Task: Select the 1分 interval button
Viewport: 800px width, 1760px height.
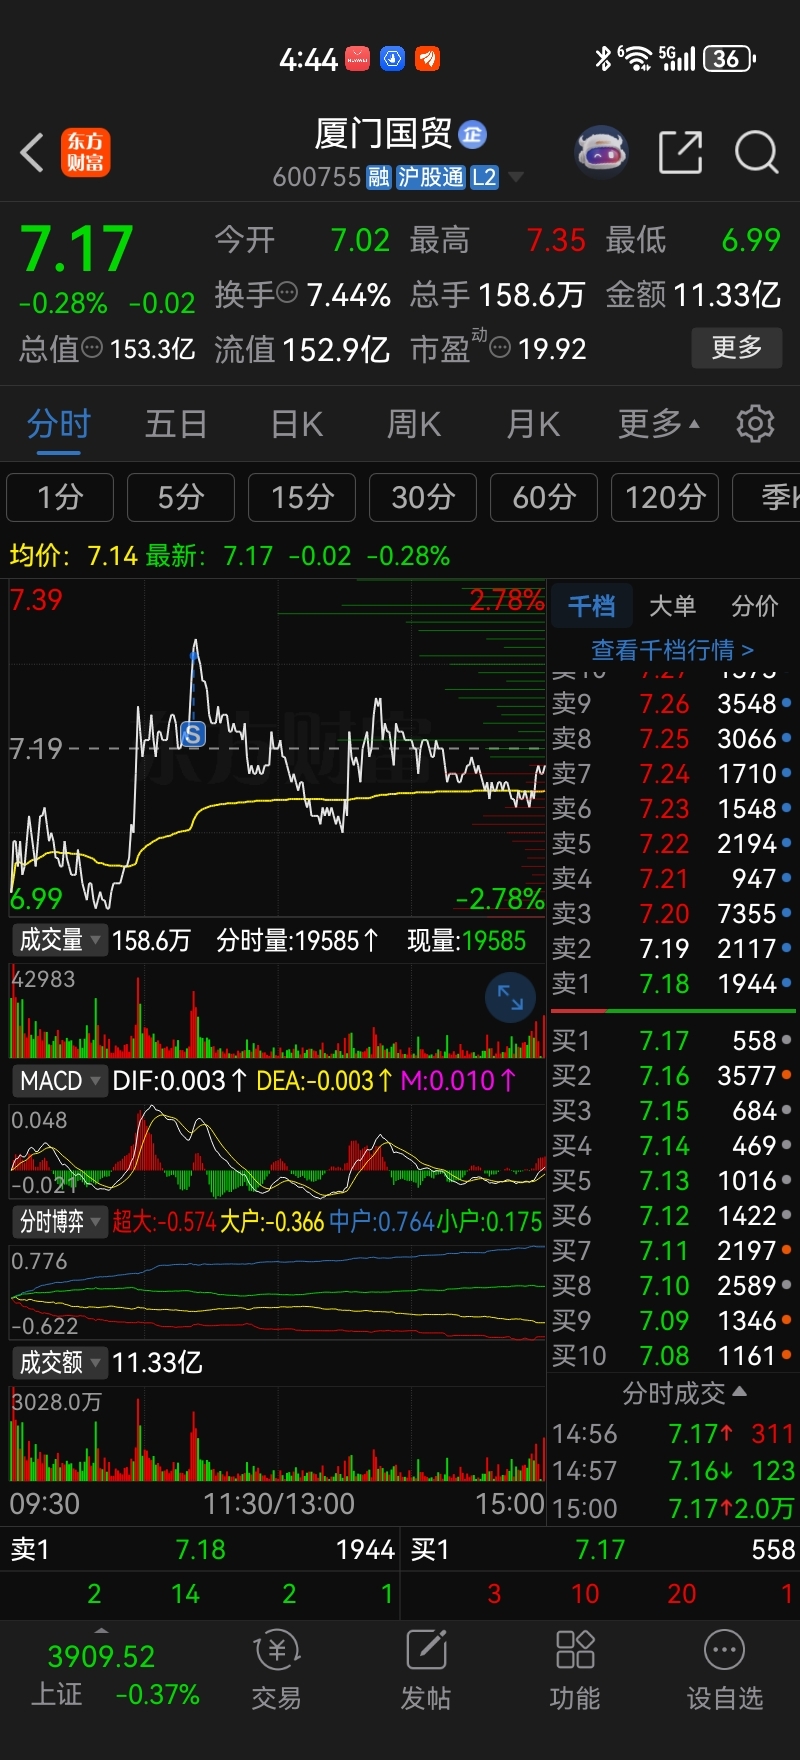Action: coord(60,497)
